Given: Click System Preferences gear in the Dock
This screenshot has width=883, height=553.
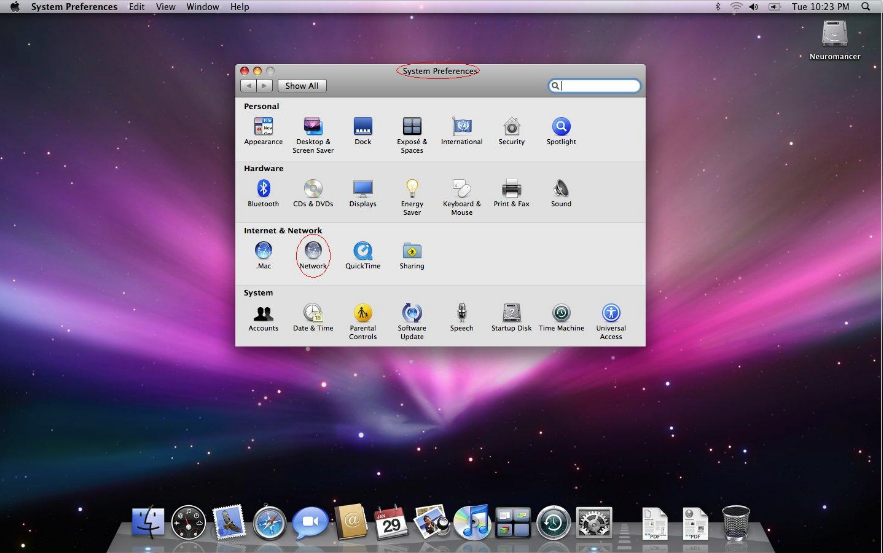Looking at the screenshot, I should [x=594, y=523].
